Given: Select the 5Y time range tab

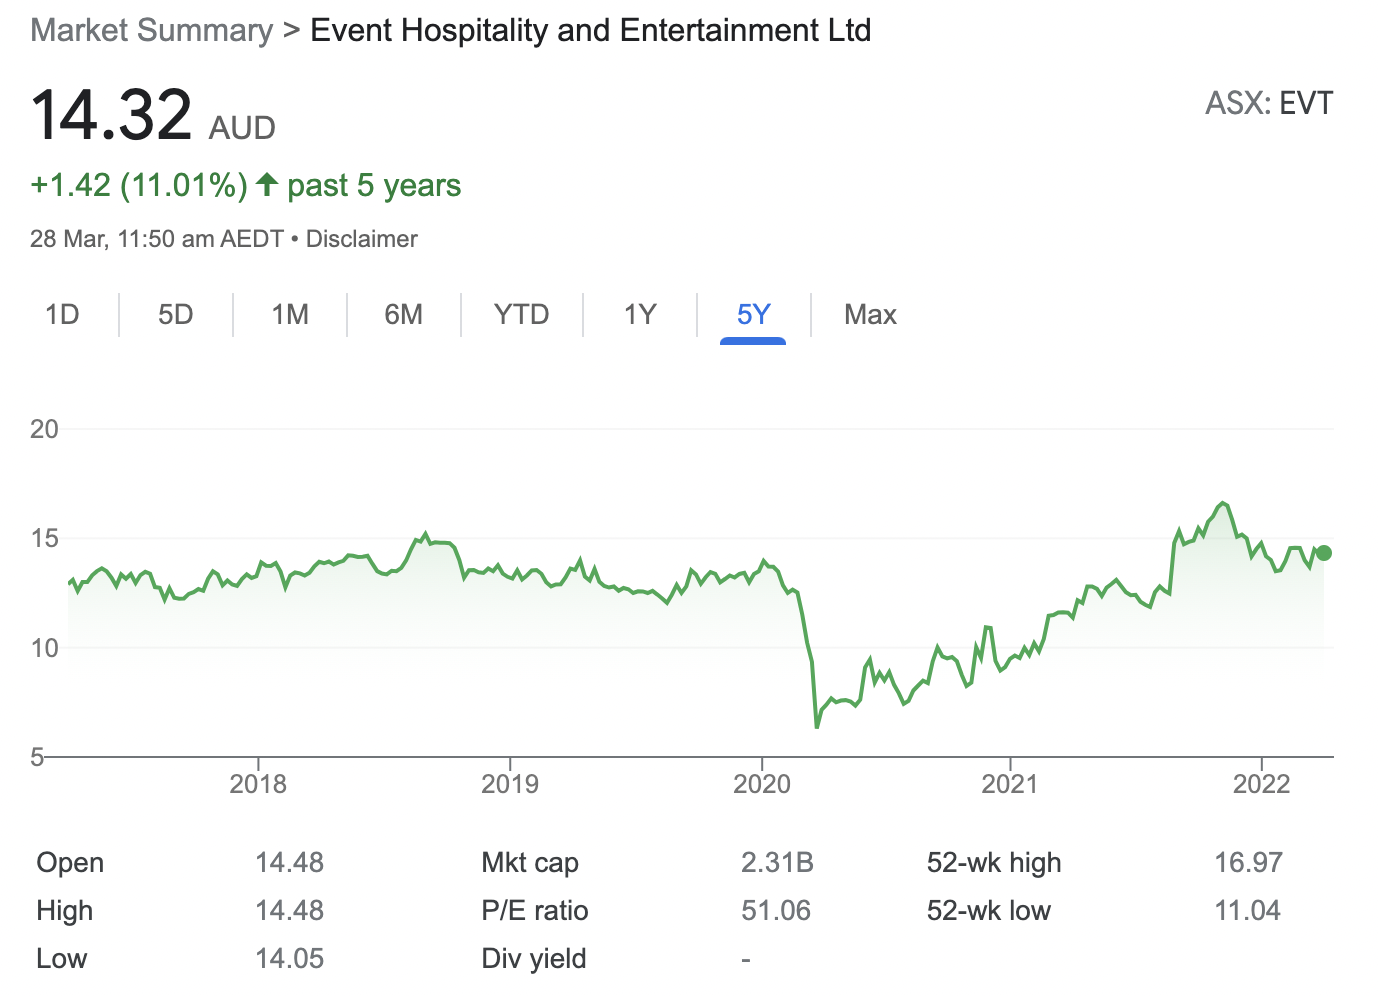Looking at the screenshot, I should click(x=753, y=315).
